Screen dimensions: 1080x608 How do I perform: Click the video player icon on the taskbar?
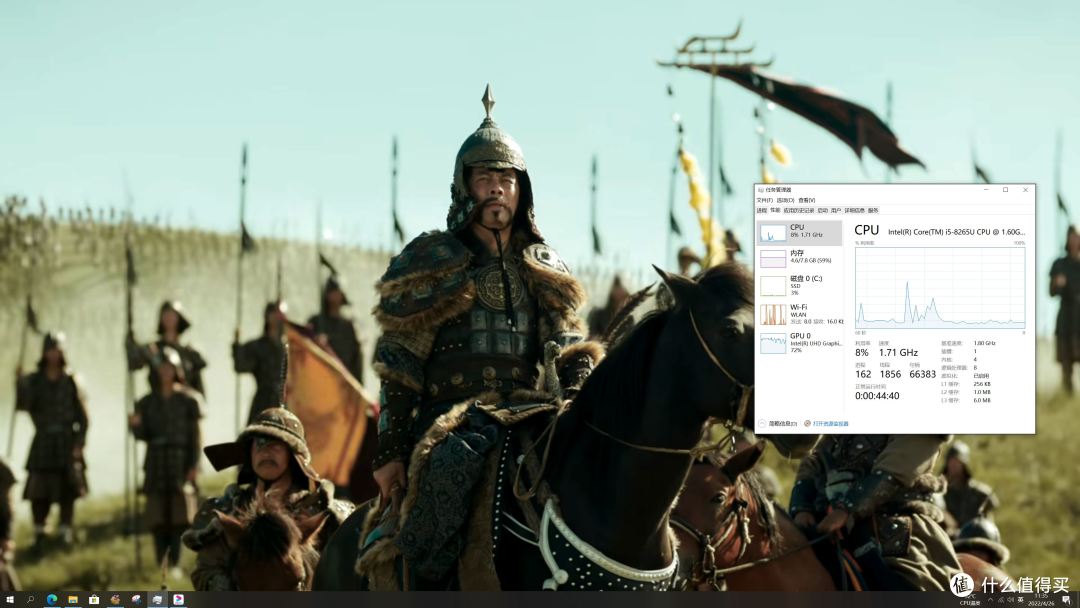[178, 600]
